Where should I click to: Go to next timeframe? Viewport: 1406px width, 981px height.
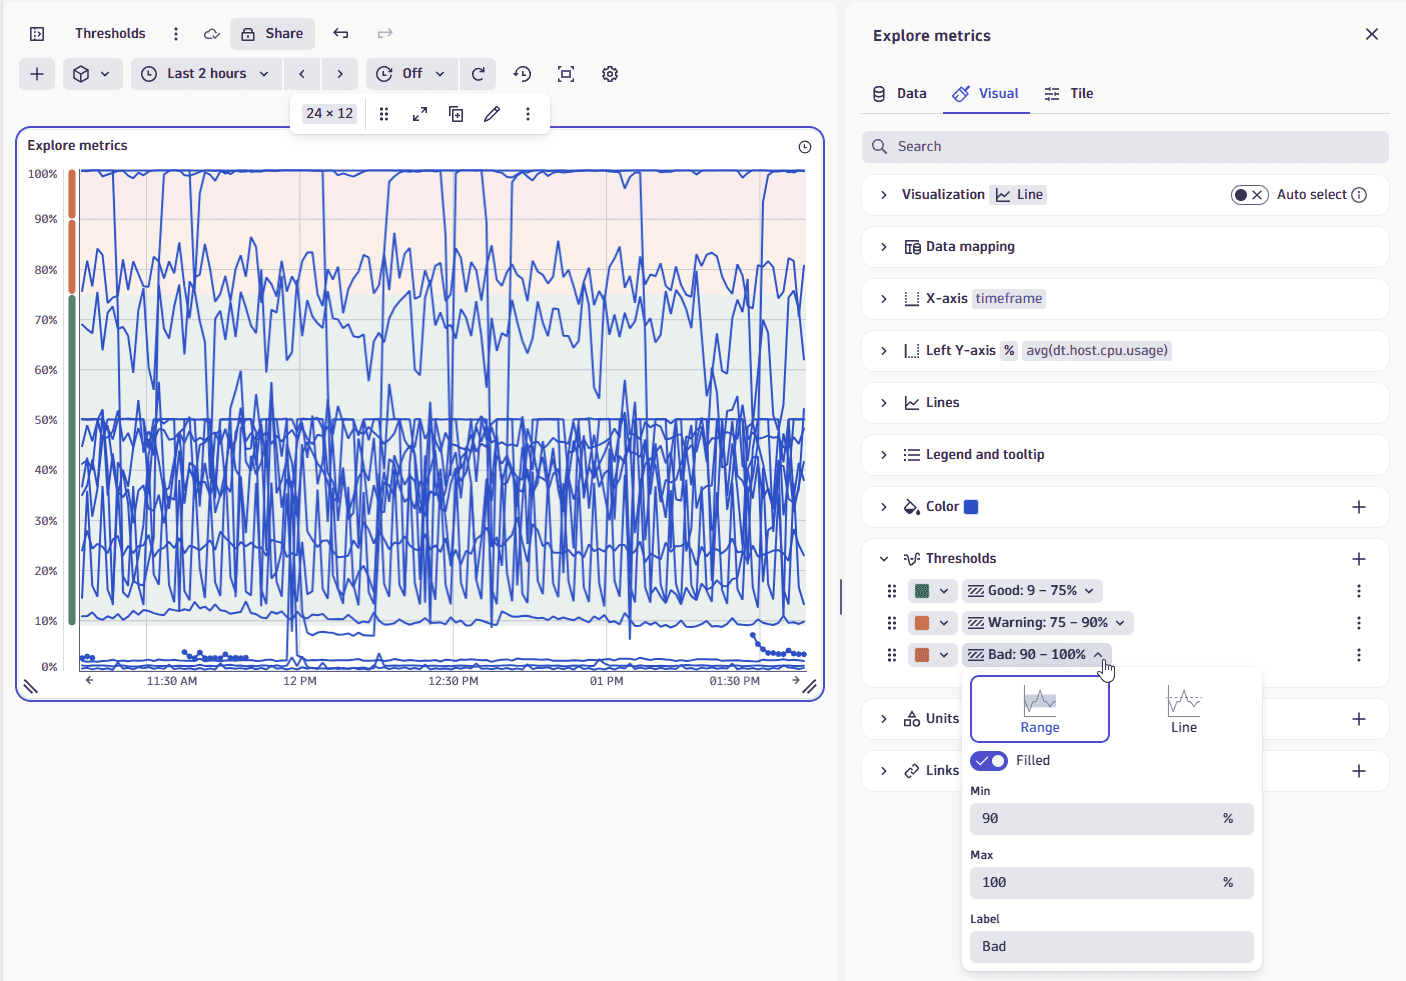[x=340, y=74]
